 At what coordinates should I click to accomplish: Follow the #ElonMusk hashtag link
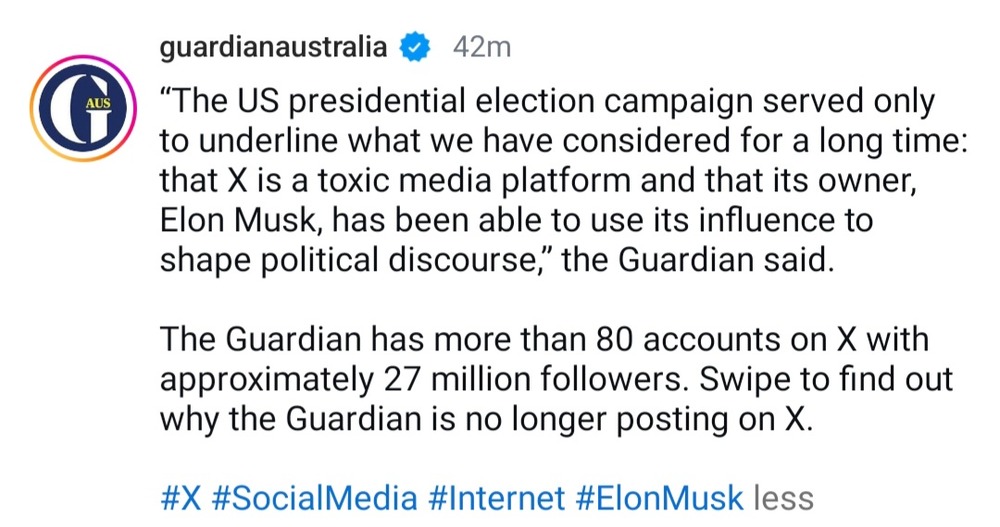point(659,497)
